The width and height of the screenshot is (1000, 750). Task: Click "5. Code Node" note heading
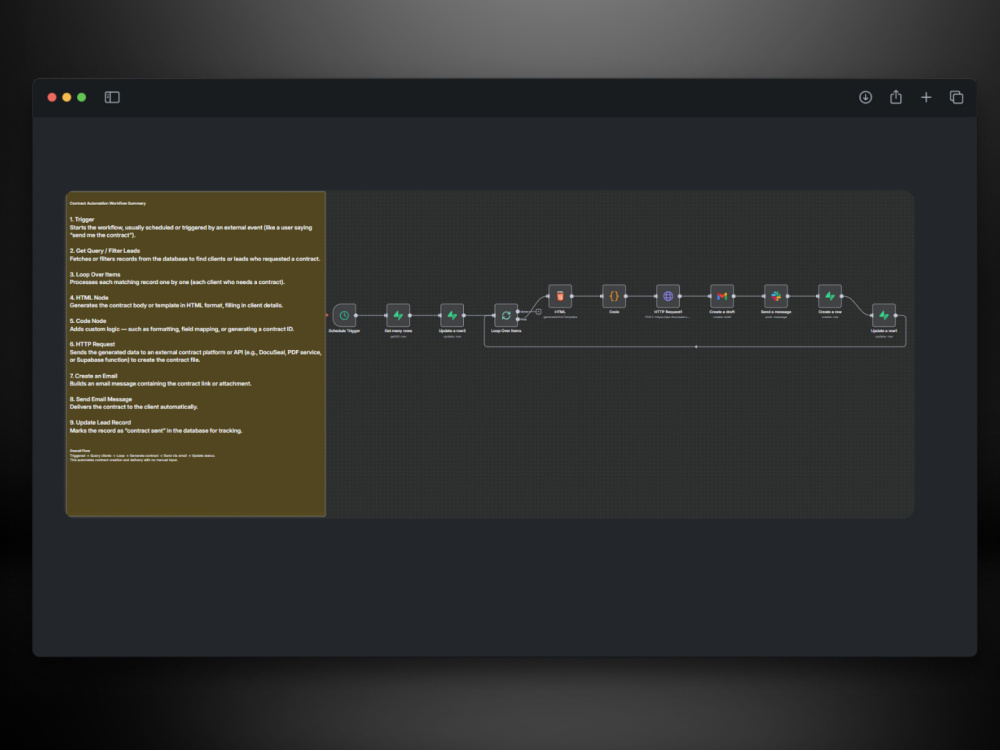[x=88, y=321]
